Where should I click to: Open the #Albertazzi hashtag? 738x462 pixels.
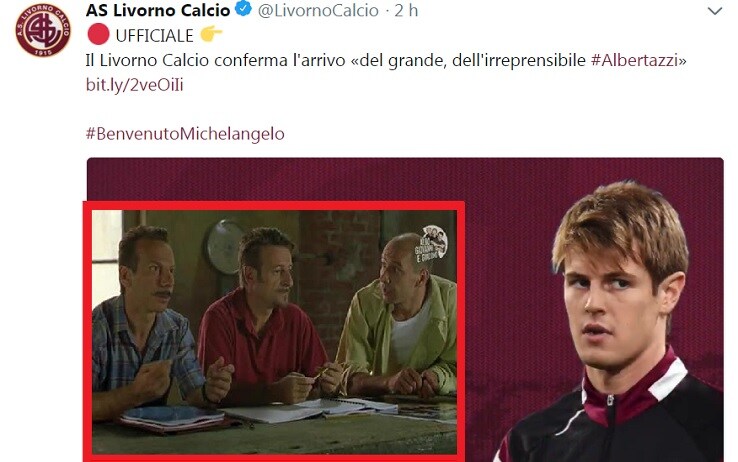pos(634,60)
